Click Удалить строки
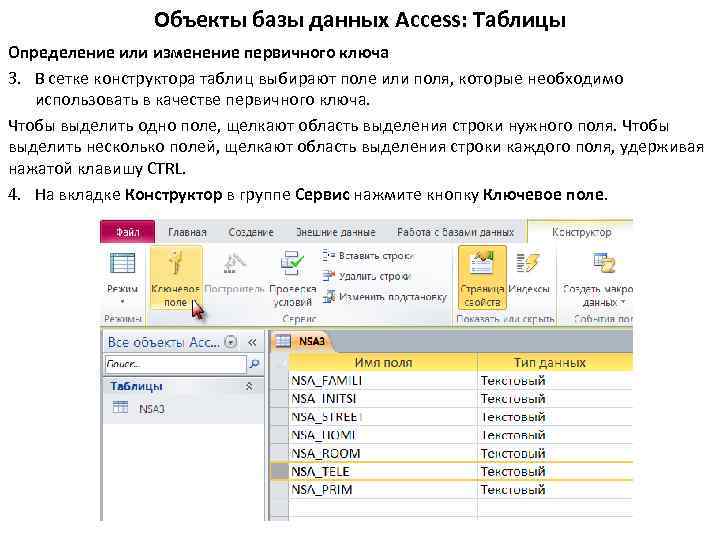Viewport: 720px width, 540px height. (x=366, y=276)
